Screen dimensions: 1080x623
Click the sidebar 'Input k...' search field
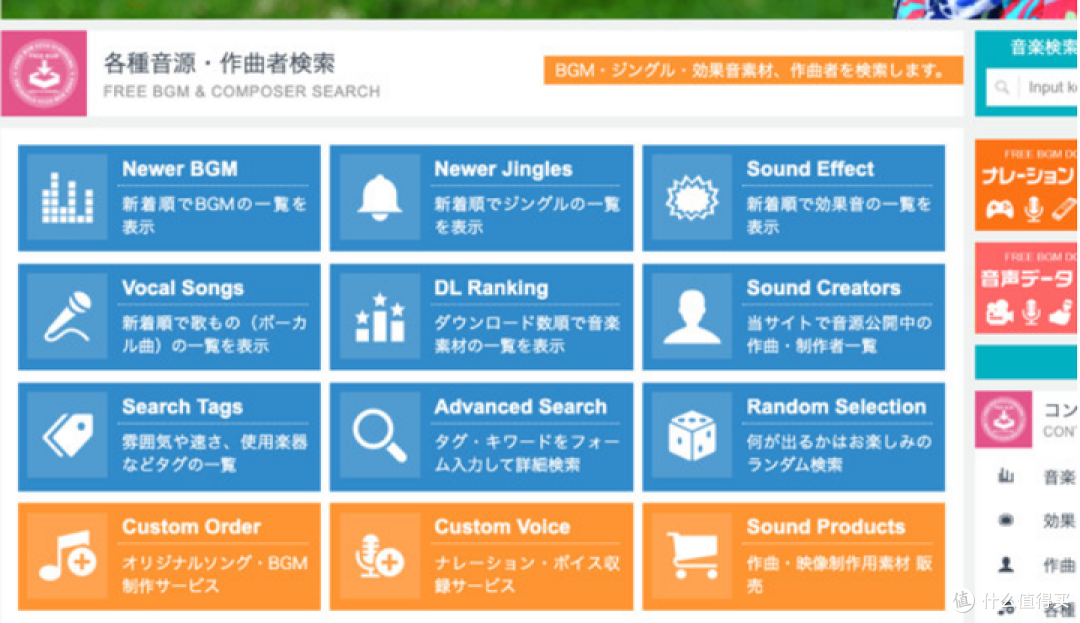[1032, 87]
